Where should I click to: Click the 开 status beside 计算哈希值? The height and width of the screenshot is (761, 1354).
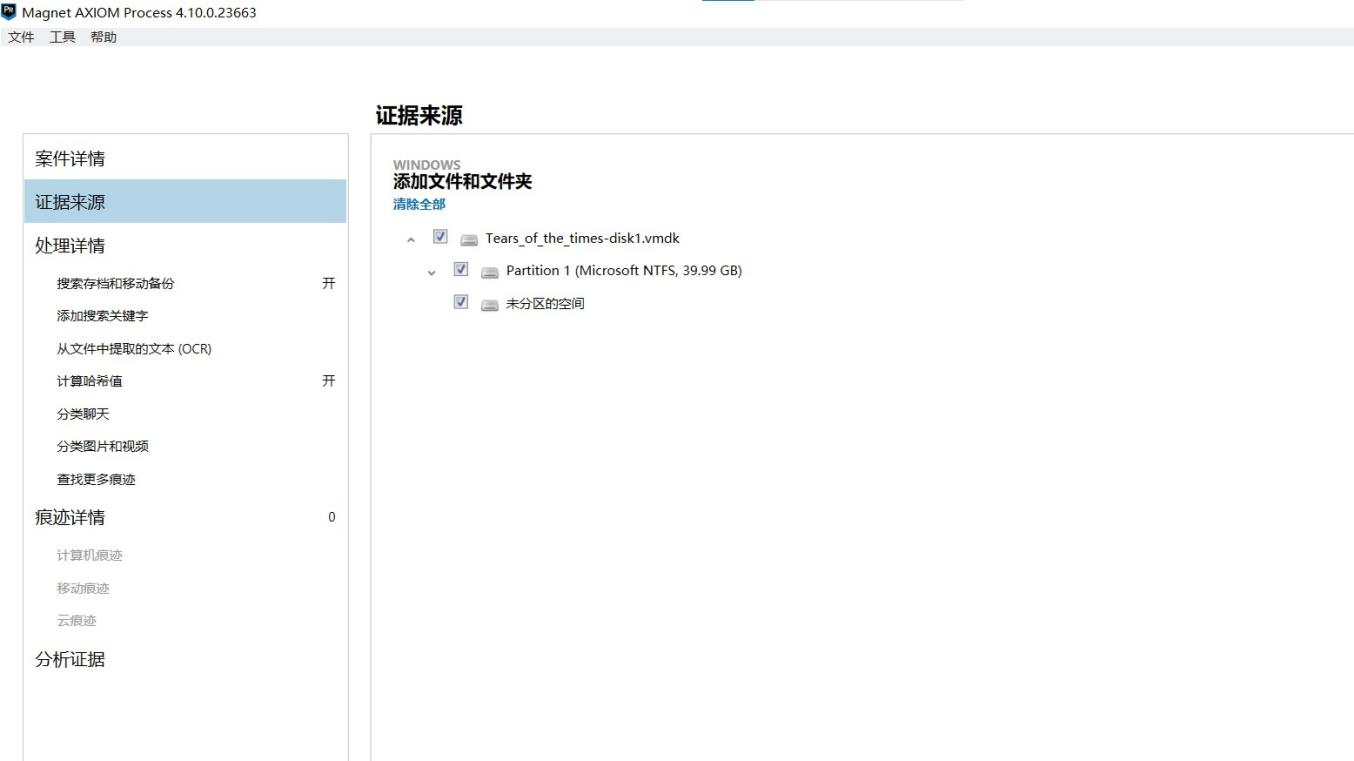(x=328, y=381)
